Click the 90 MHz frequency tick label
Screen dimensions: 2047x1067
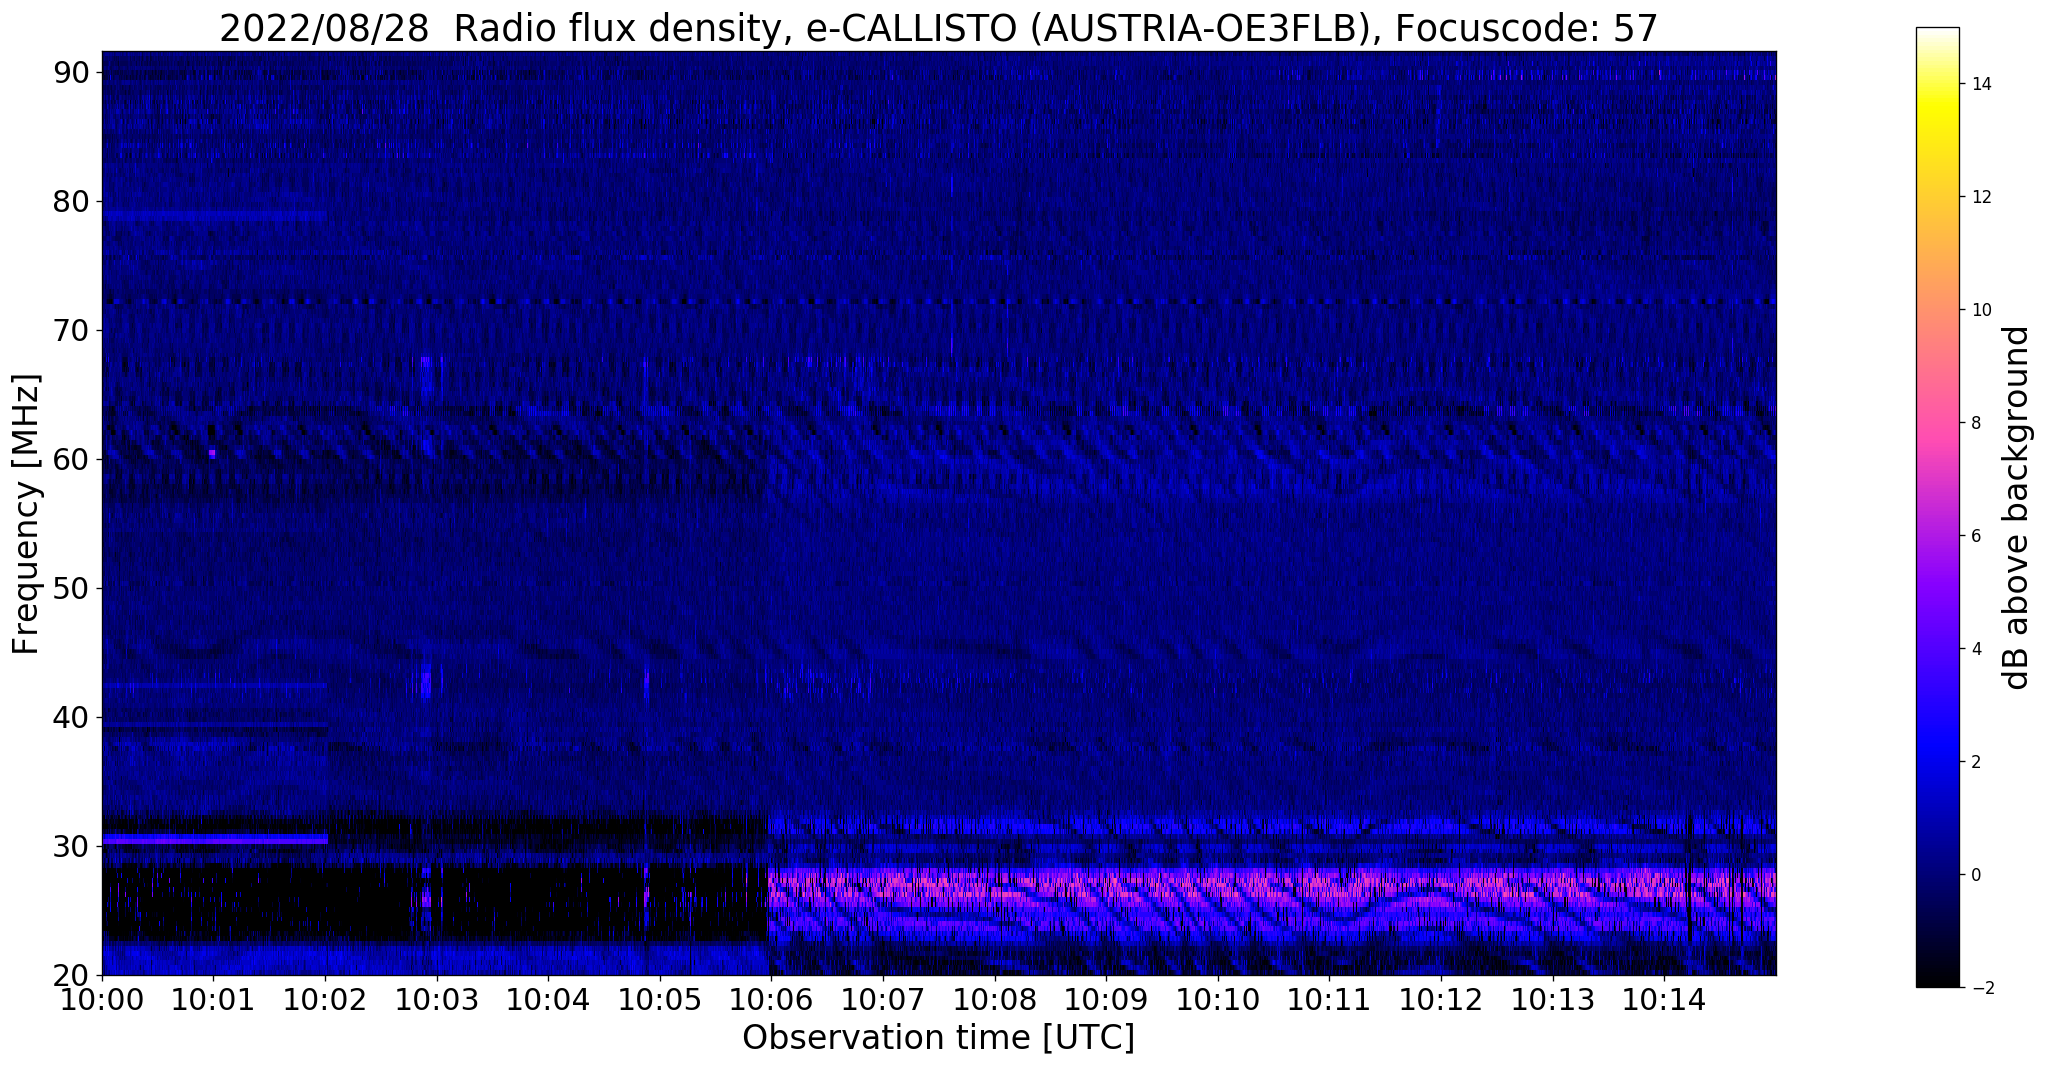tap(71, 72)
